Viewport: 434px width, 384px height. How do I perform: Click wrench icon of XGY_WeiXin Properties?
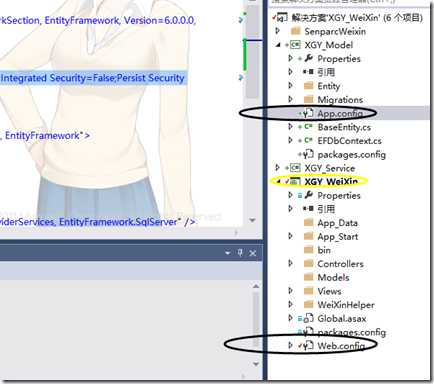(309, 195)
